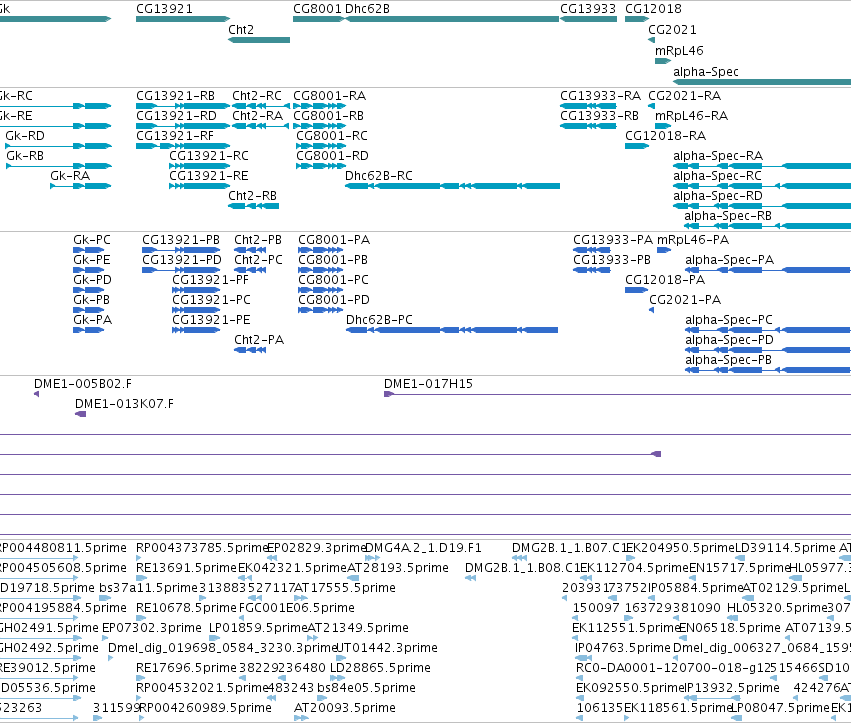Click the CG2021-PA protein label

coord(685,300)
